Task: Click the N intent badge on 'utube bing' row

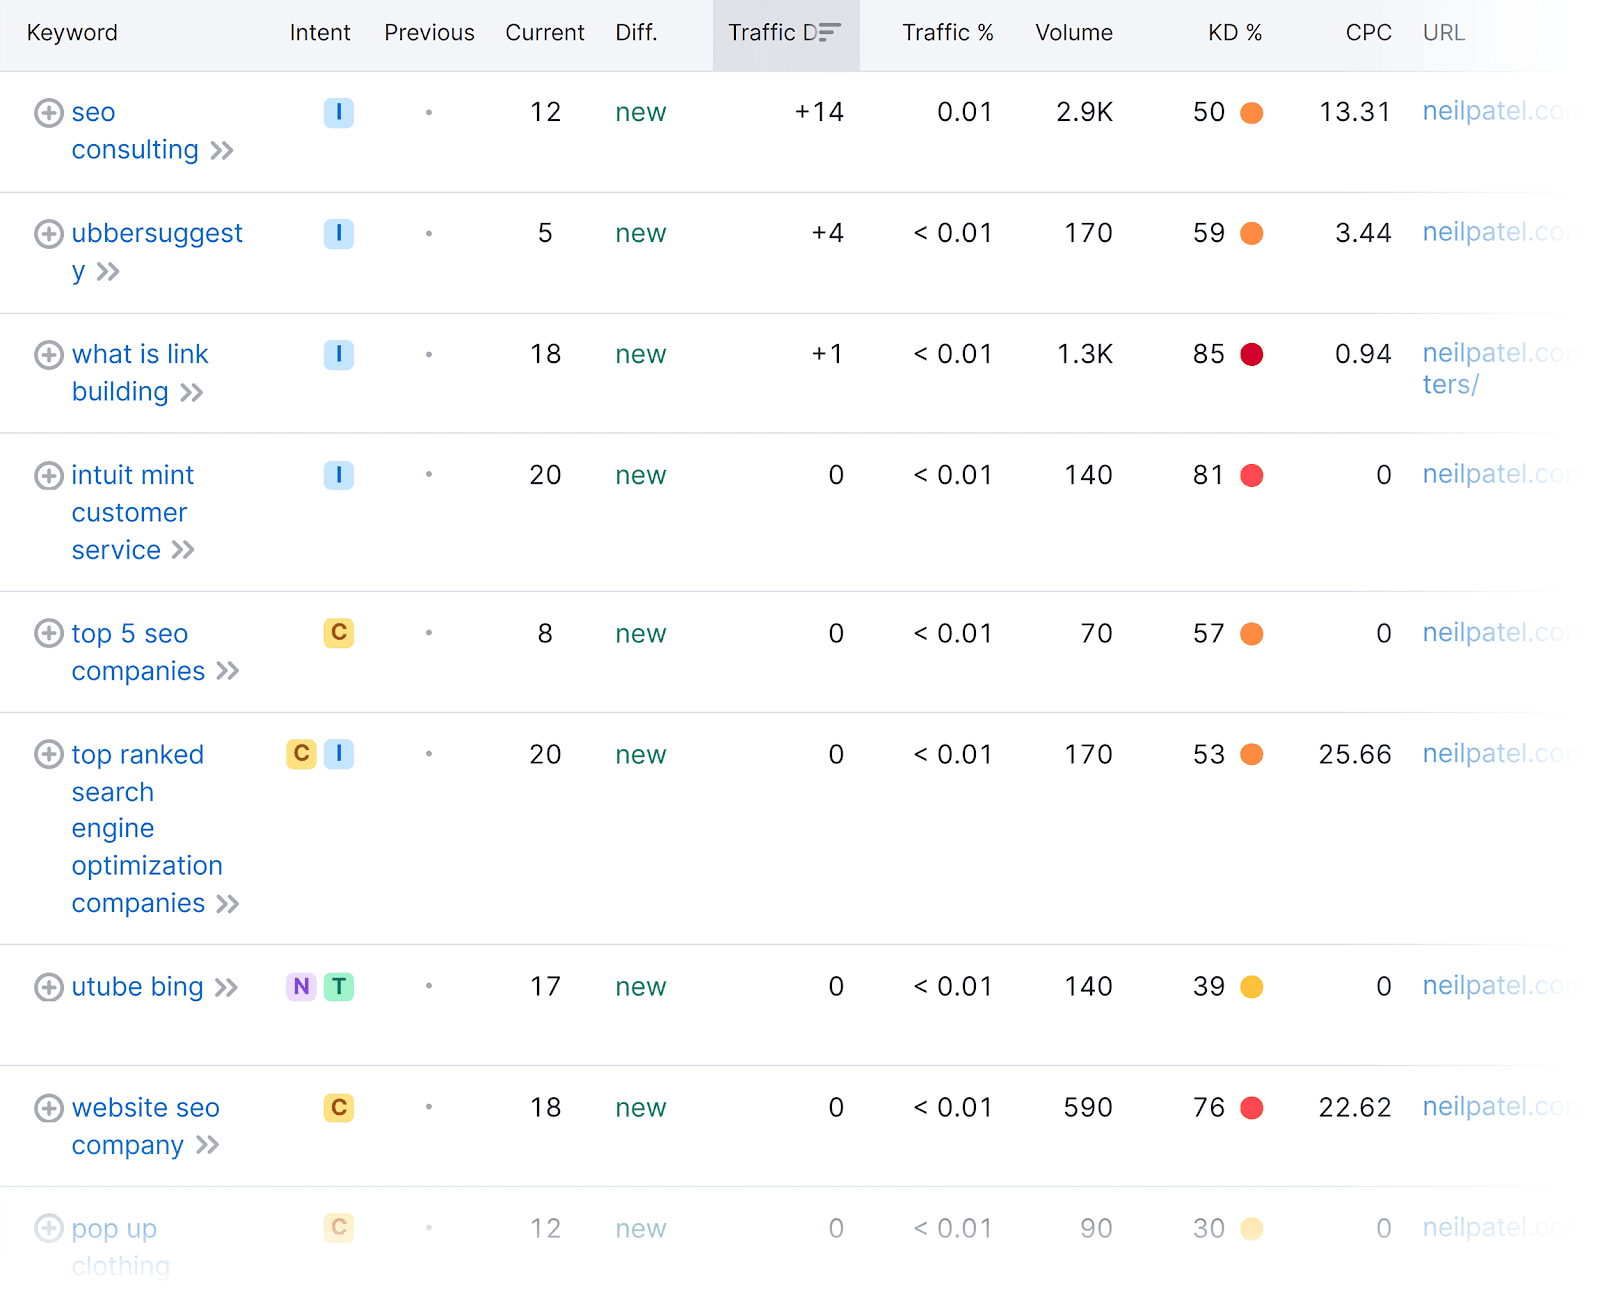Action: 301,987
